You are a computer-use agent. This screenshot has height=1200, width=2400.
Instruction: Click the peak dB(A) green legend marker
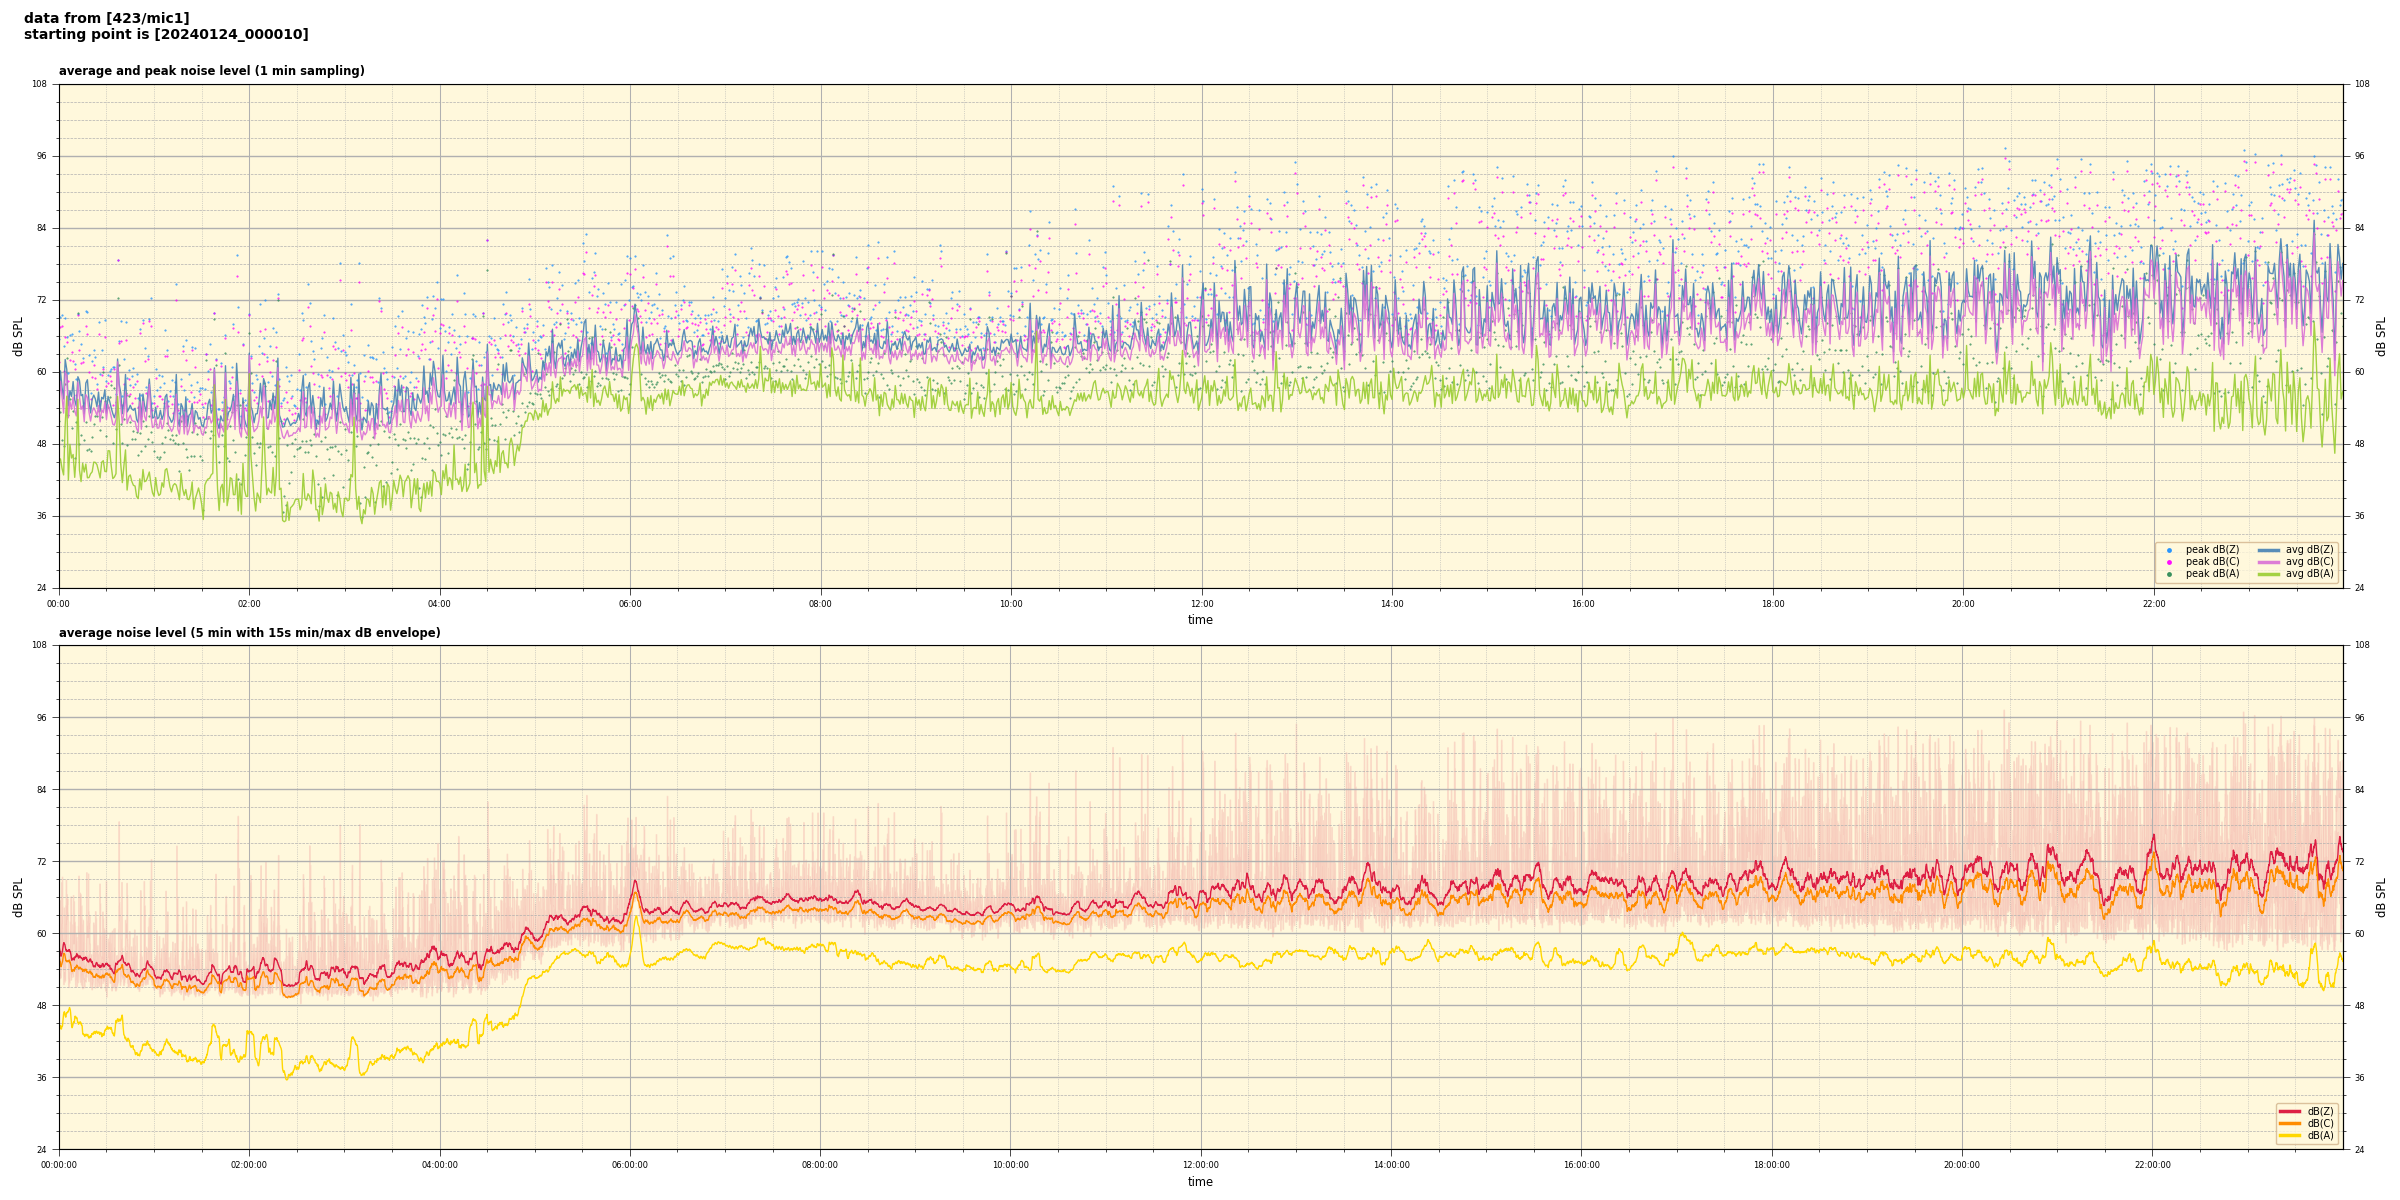2169,574
